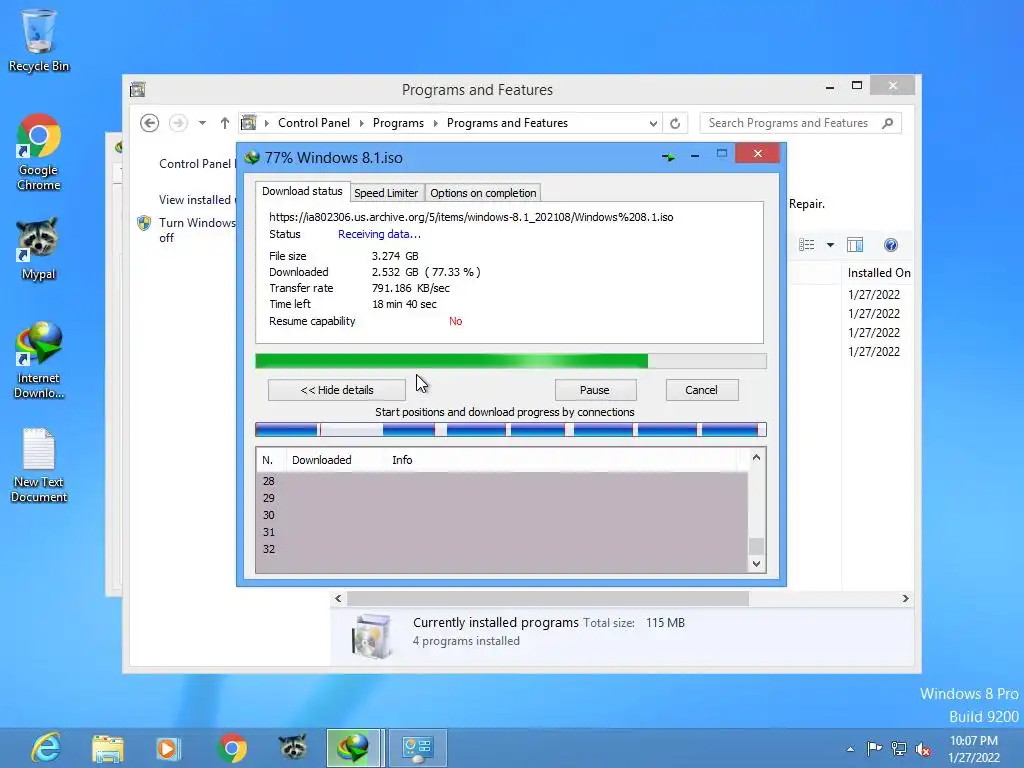1024x768 pixels.
Task: Click the IDM title bar green arrow icon
Action: pyautogui.click(x=669, y=157)
